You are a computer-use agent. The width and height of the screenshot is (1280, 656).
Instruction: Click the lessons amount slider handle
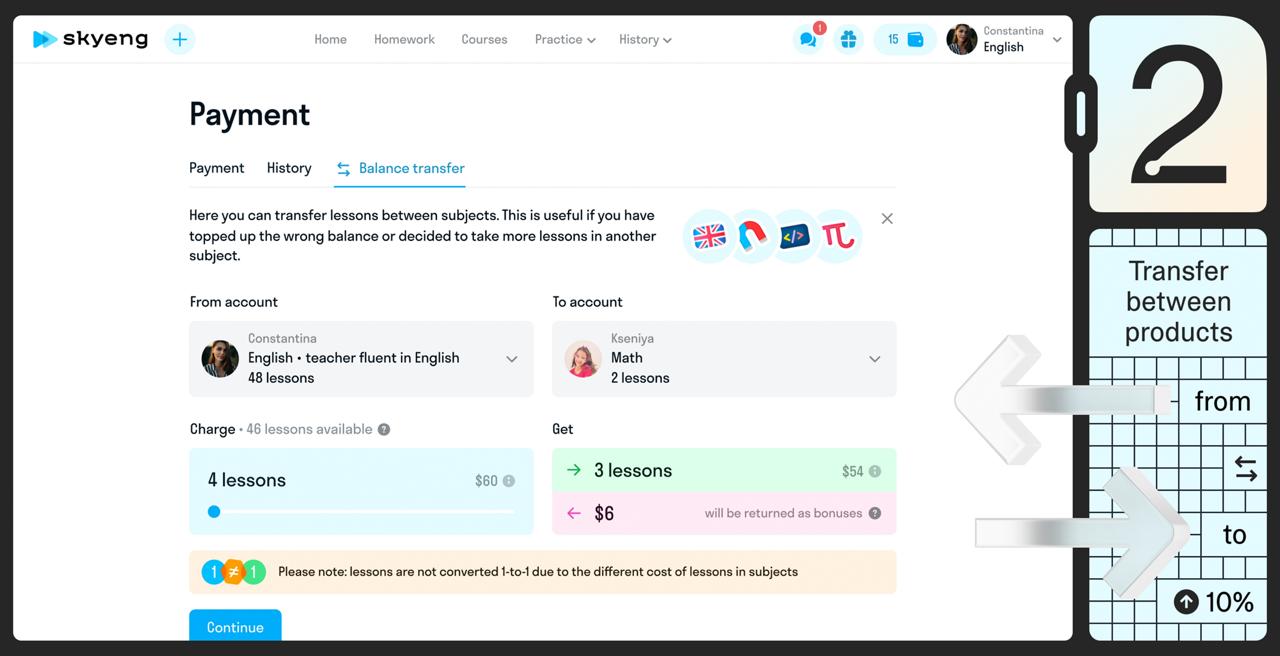pyautogui.click(x=214, y=511)
